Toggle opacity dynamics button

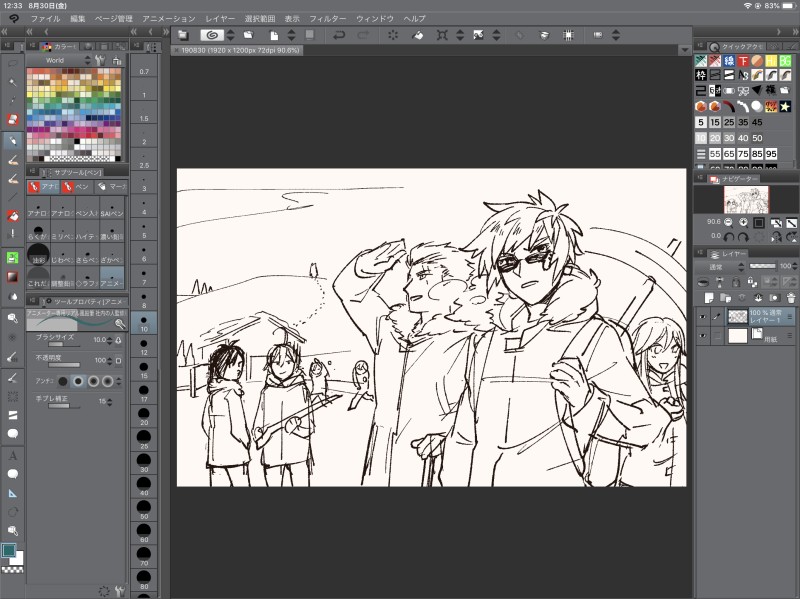pyautogui.click(x=118, y=360)
